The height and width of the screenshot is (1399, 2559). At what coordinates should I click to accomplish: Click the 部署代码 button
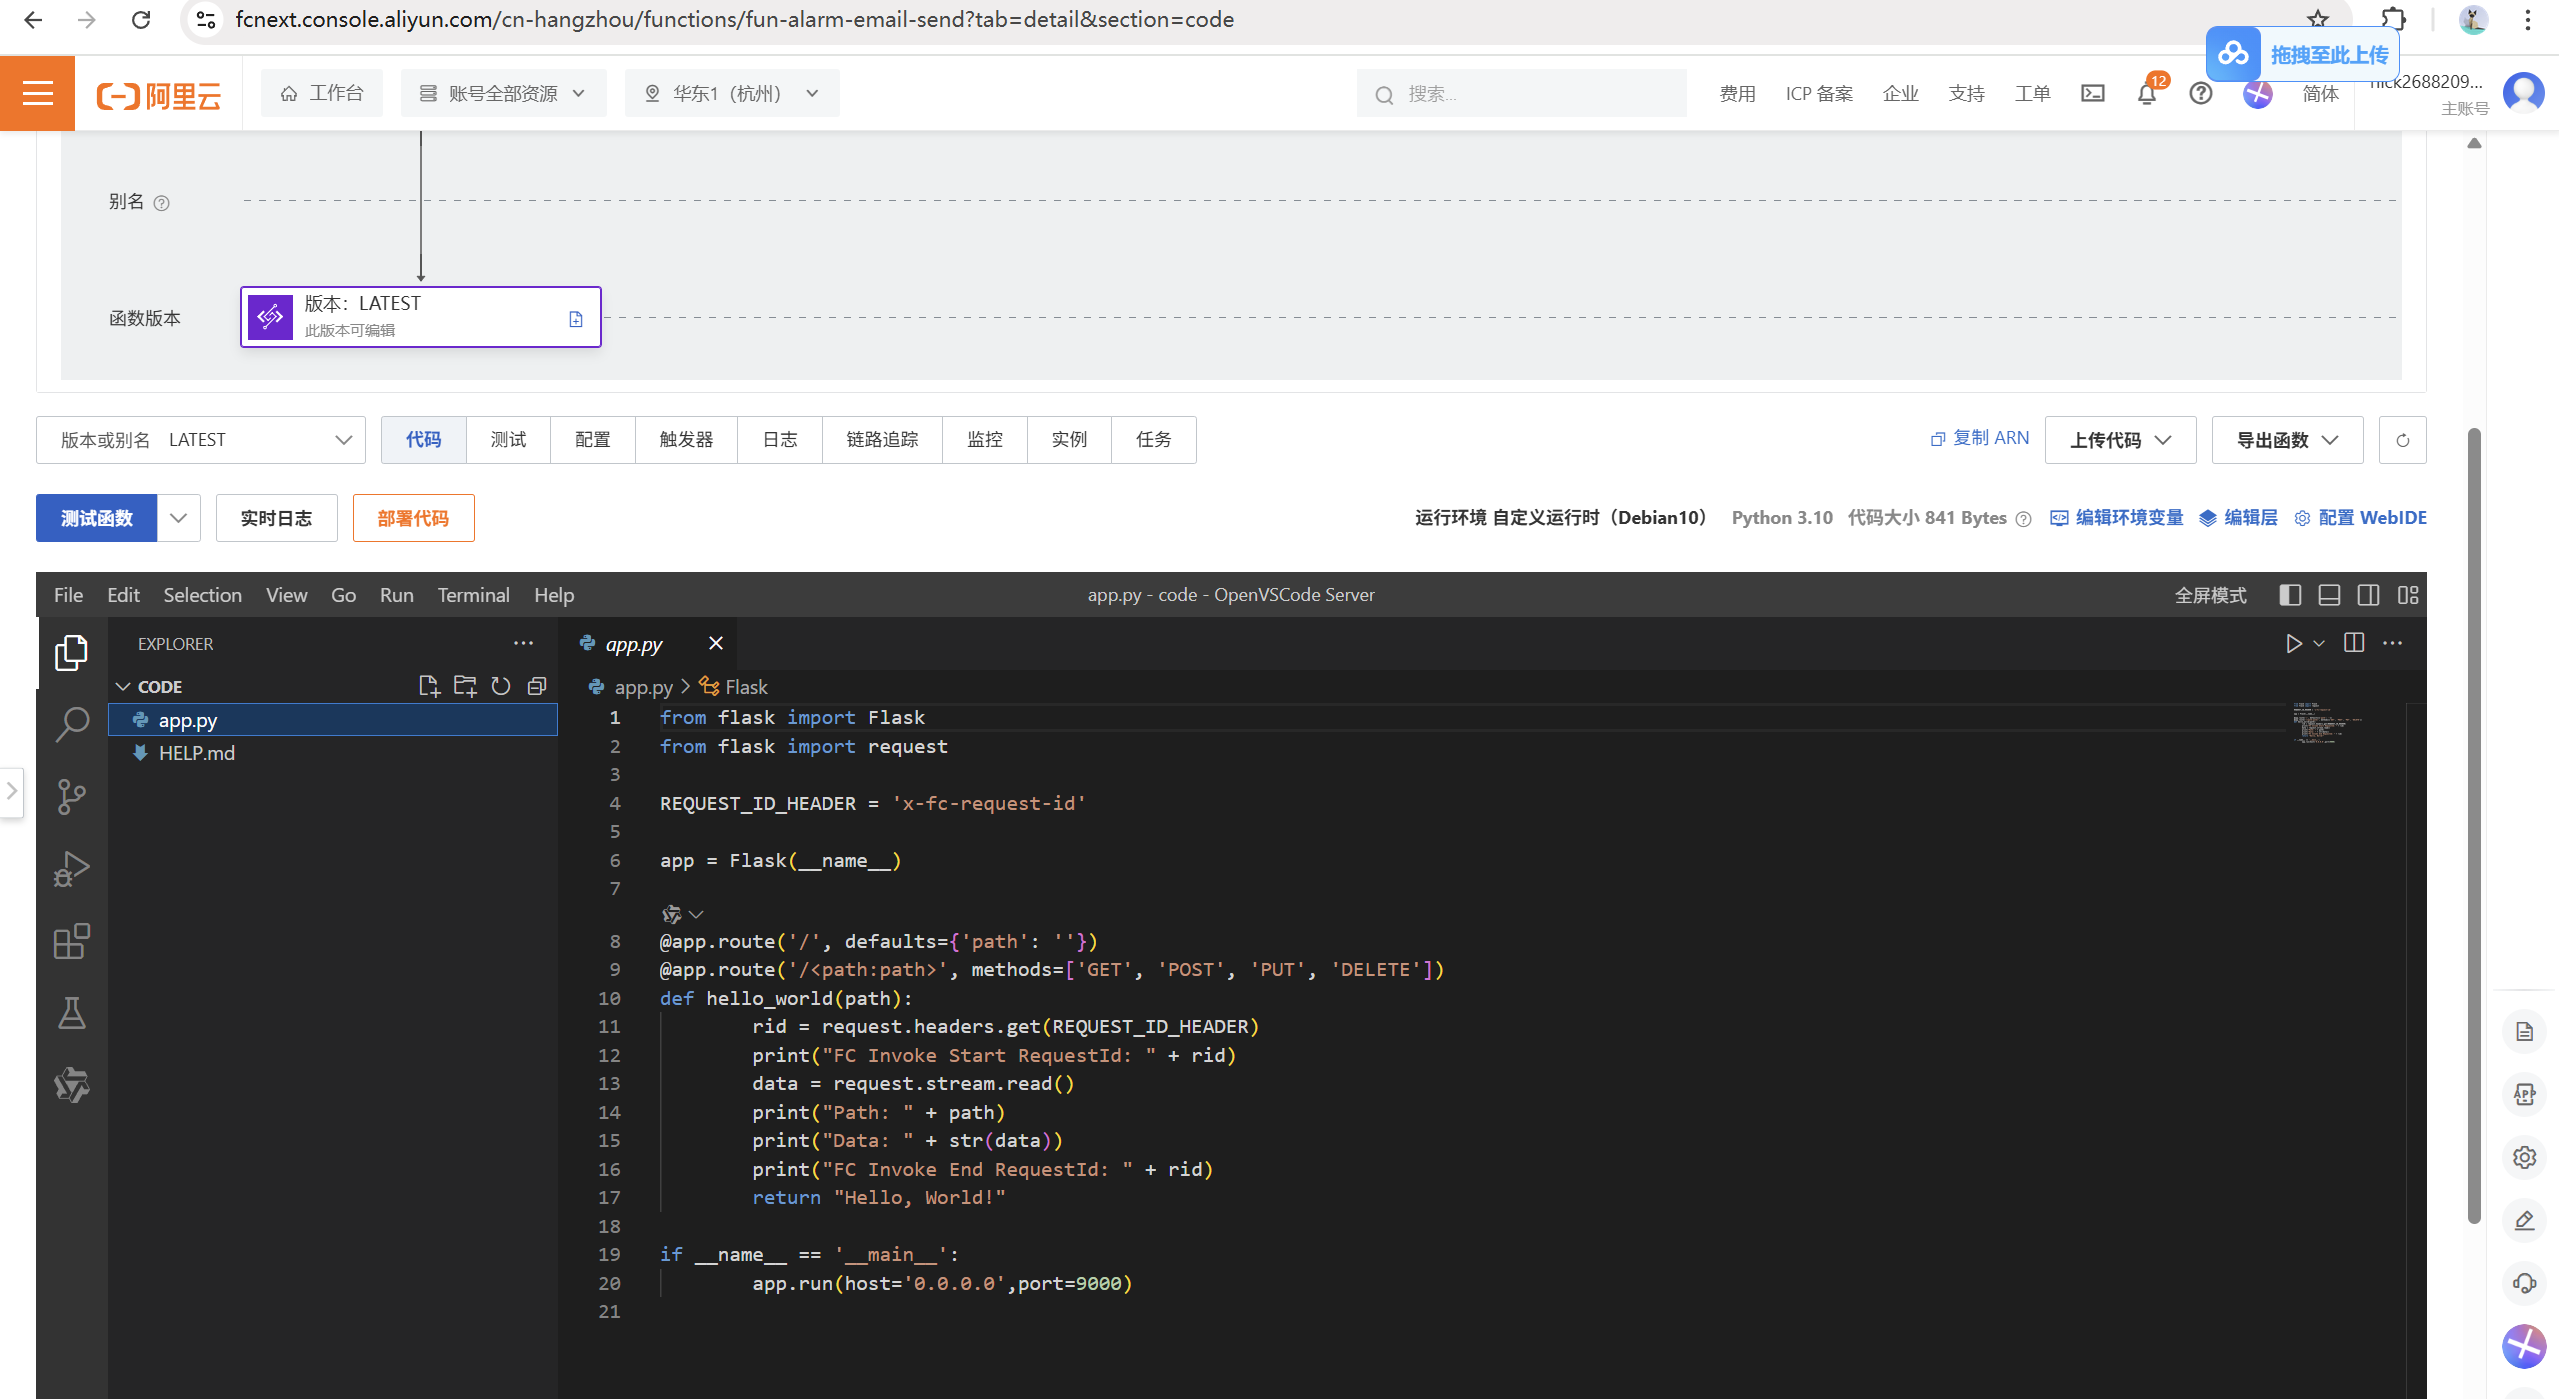tap(413, 518)
